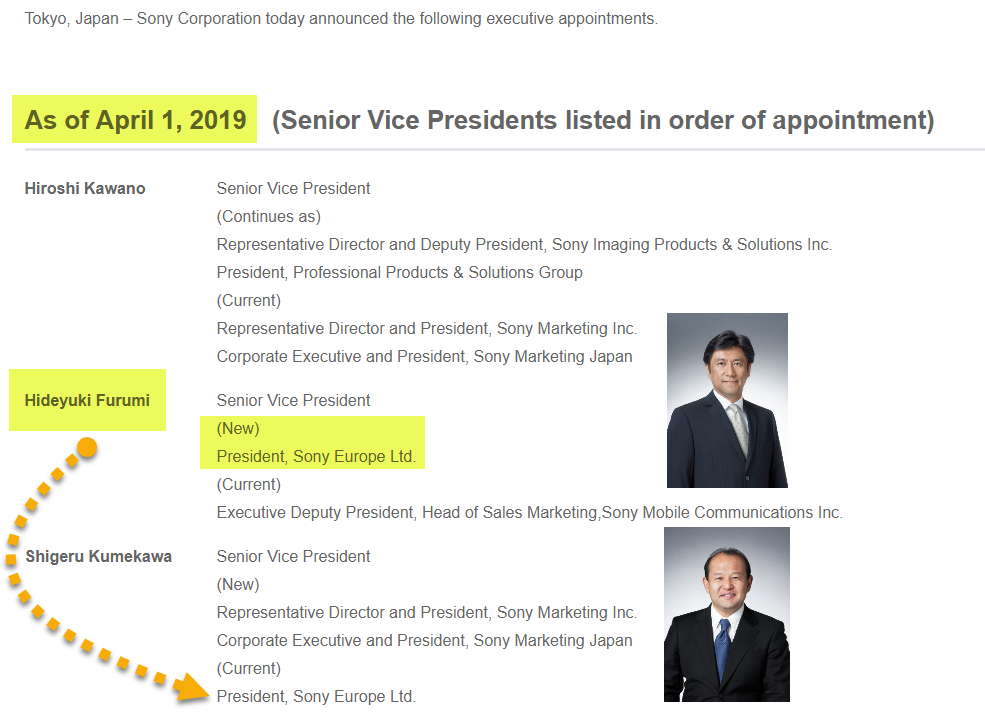The width and height of the screenshot is (985, 715).
Task: Click the last 'President, Sony Europe Ltd.' line
Action: (x=316, y=696)
